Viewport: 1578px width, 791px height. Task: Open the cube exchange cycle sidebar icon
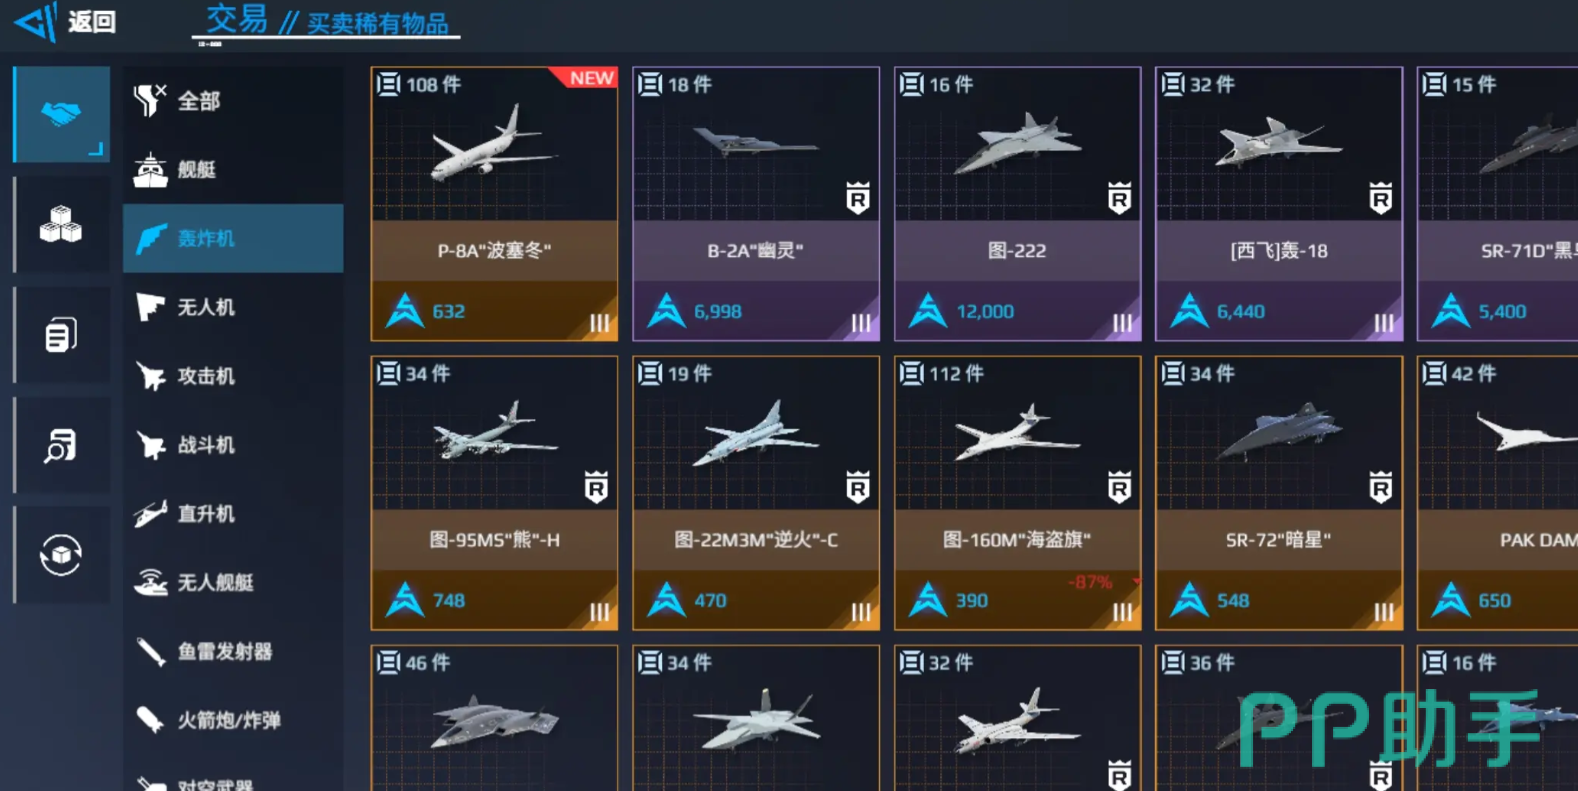[61, 555]
